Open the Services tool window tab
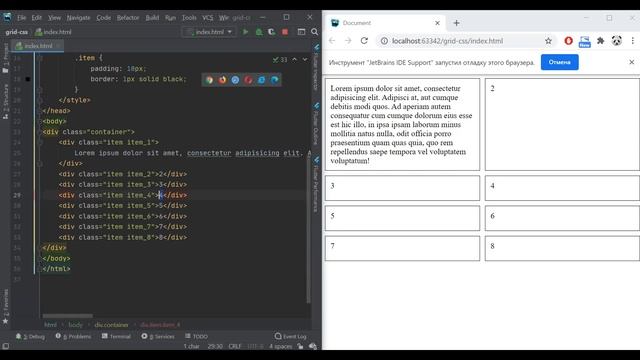The height and width of the screenshot is (360, 640). [158, 336]
